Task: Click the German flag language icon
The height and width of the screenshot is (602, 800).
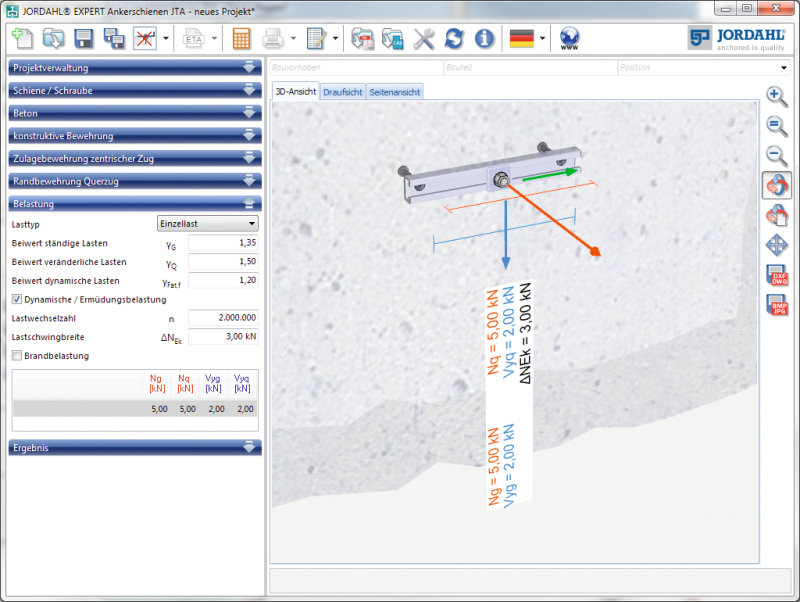Action: pos(522,38)
